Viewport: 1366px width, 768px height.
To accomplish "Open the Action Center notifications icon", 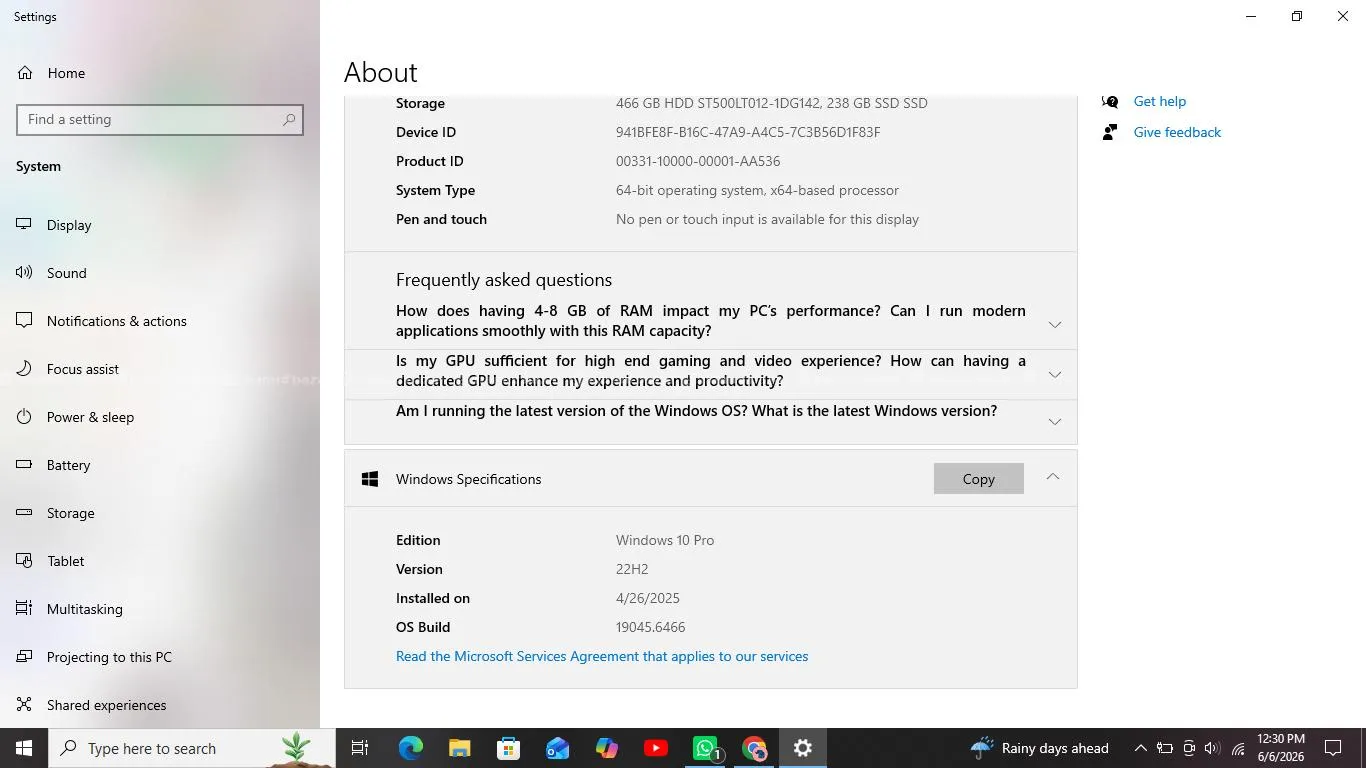I will (x=1333, y=748).
